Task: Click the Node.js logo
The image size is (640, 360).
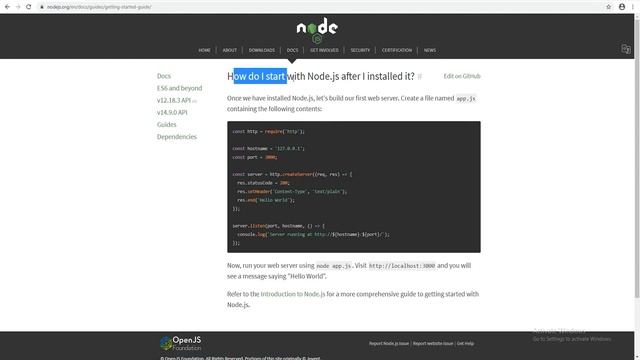Action: [317, 30]
